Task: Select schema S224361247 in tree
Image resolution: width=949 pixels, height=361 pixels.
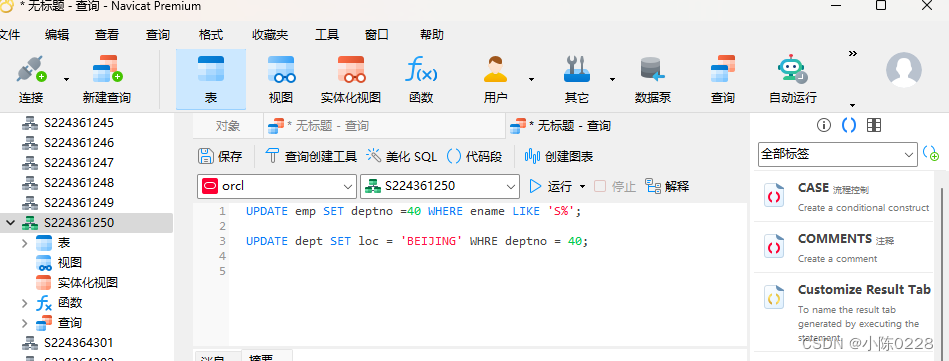Action: [x=79, y=163]
